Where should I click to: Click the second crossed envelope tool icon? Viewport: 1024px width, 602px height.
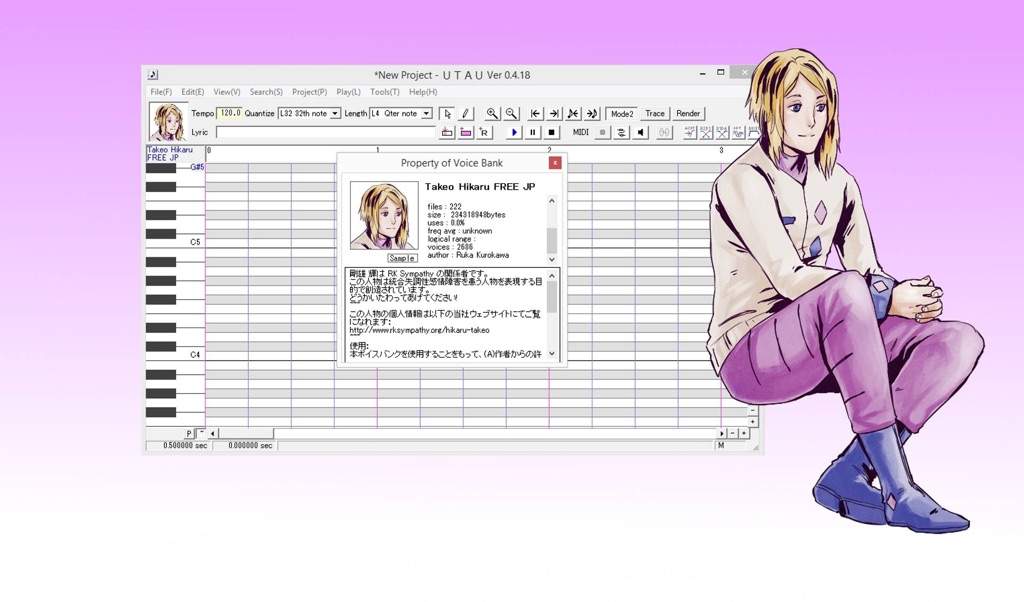coord(706,133)
